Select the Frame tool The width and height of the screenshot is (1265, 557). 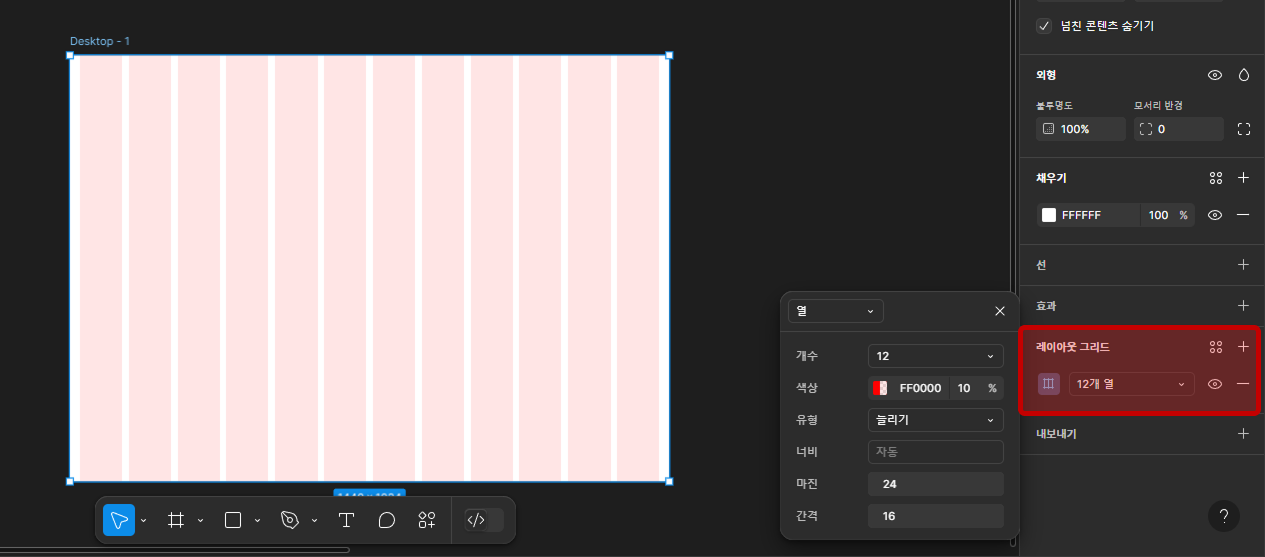pyautogui.click(x=176, y=520)
